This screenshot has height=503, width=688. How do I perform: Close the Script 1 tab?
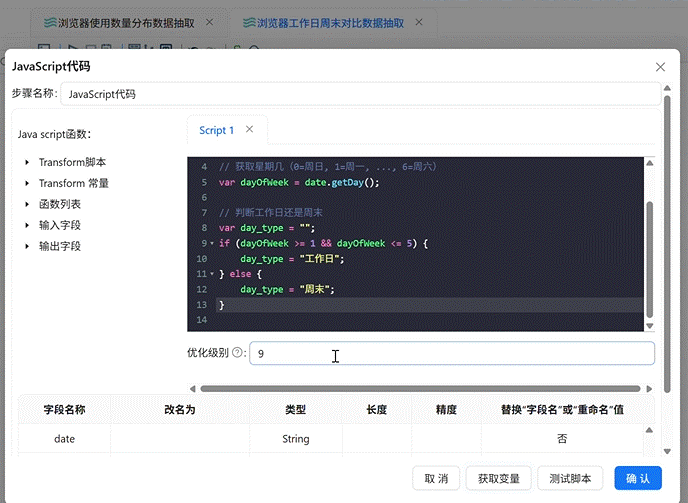pyautogui.click(x=249, y=129)
